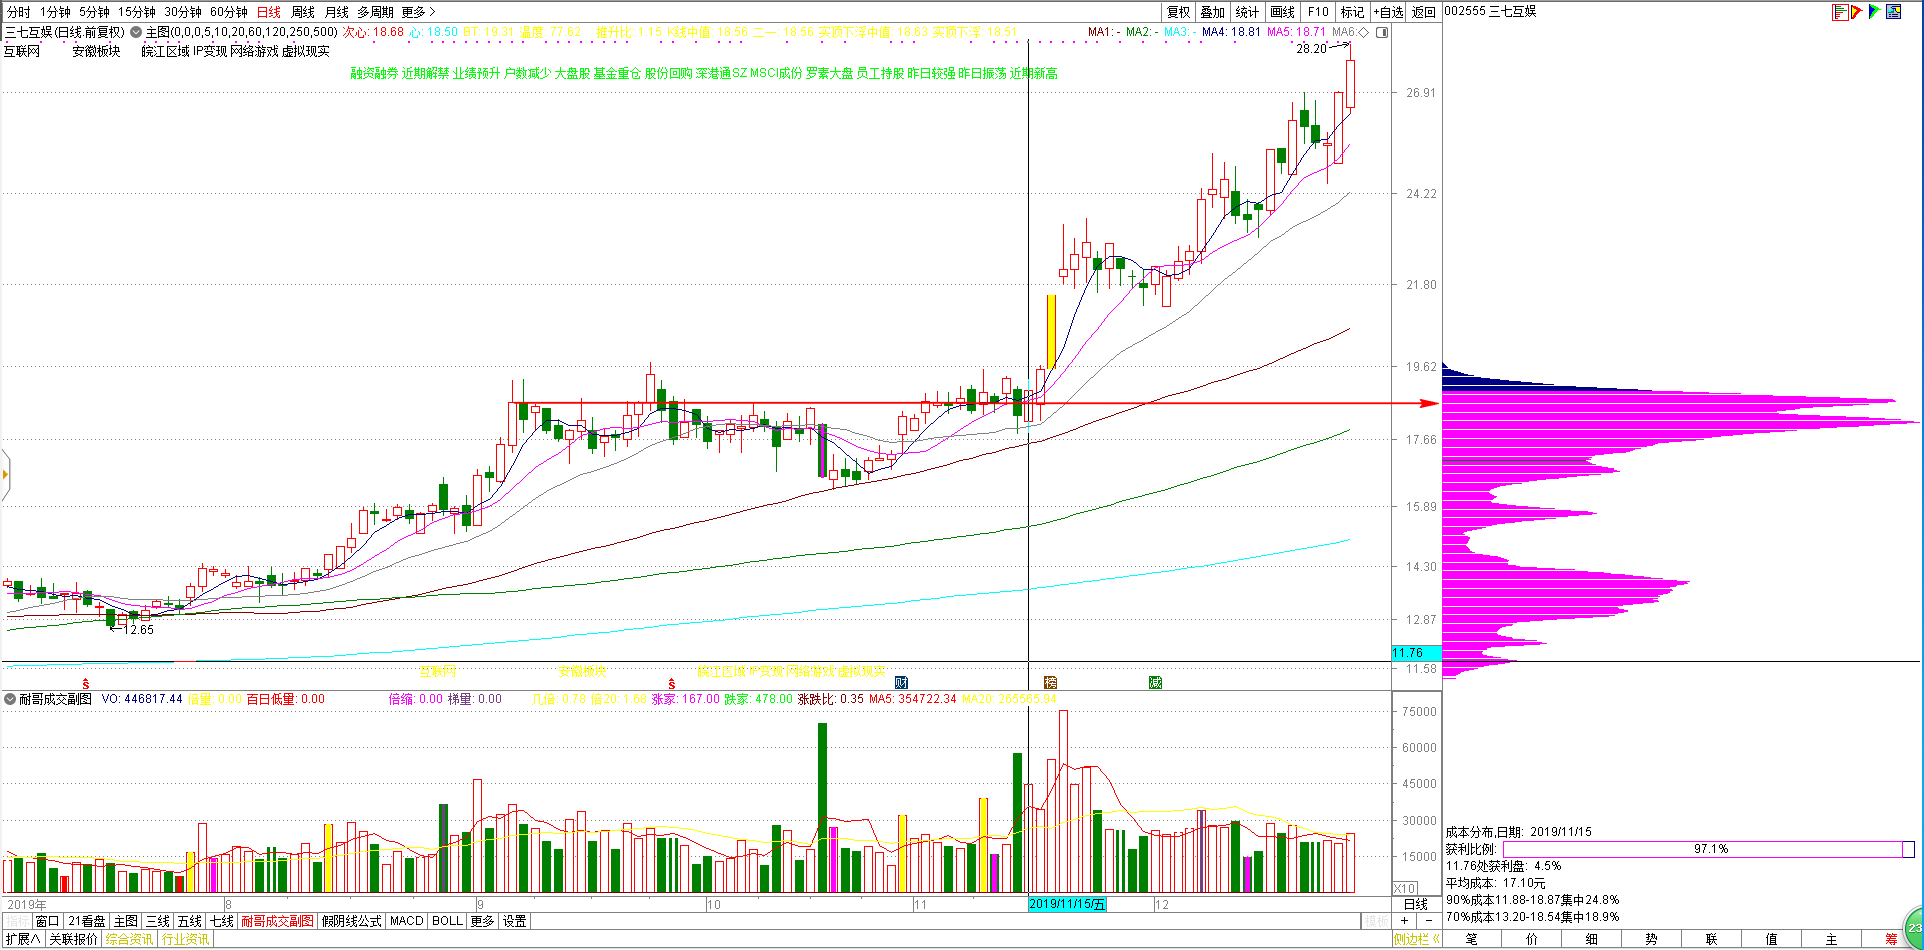Switch side panel to 势 tab

(x=1652, y=939)
